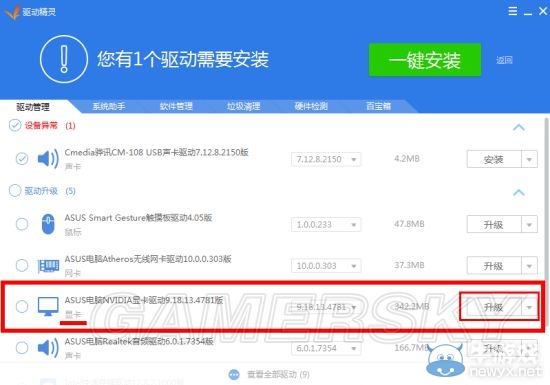This screenshot has height=385, width=550.
Task: Toggle the 设备异常 group checkbox
Action: 15,125
